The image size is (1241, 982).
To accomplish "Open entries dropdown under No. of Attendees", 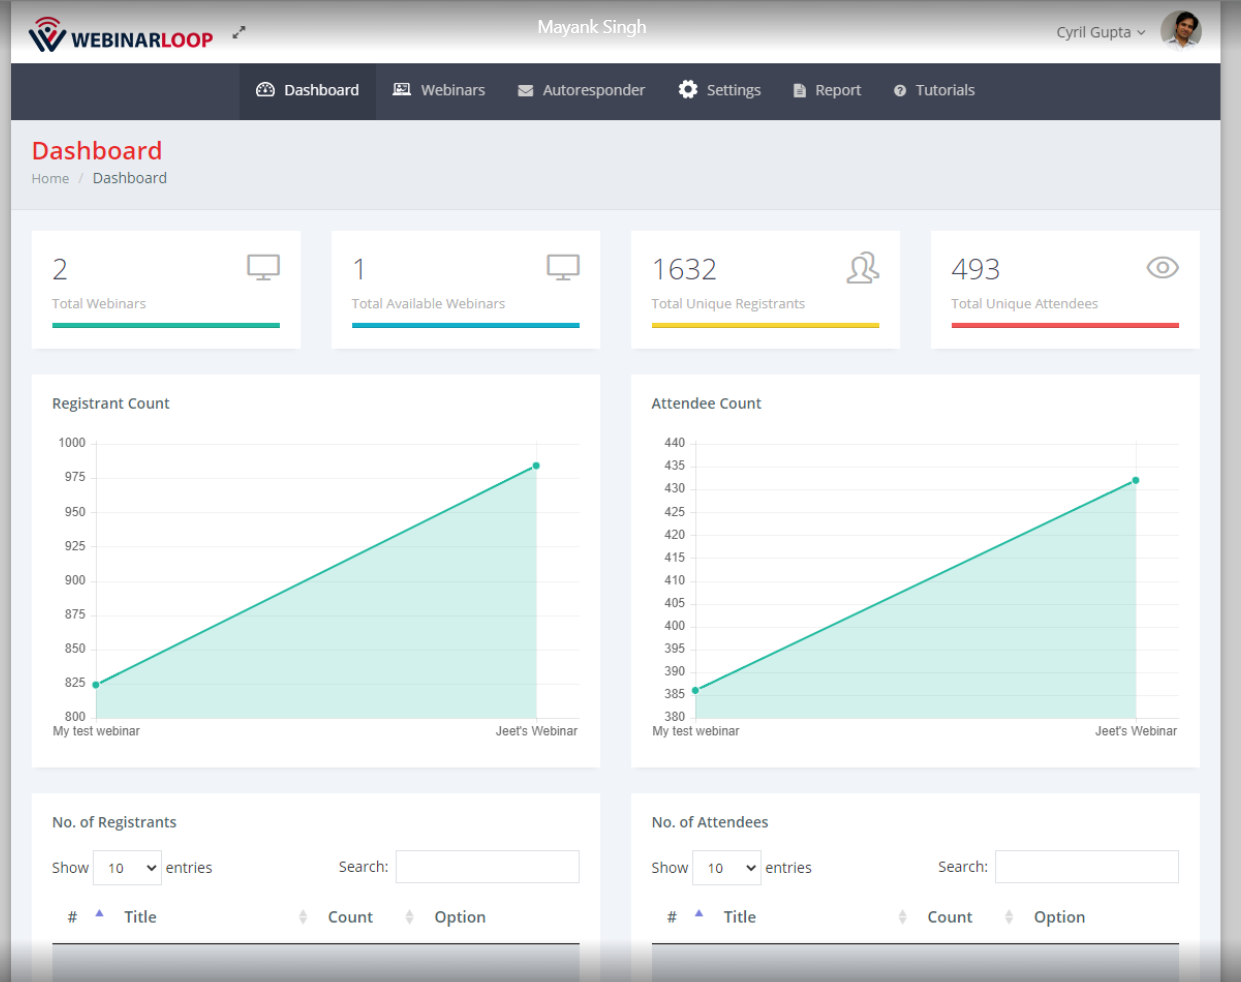I will pyautogui.click(x=727, y=867).
